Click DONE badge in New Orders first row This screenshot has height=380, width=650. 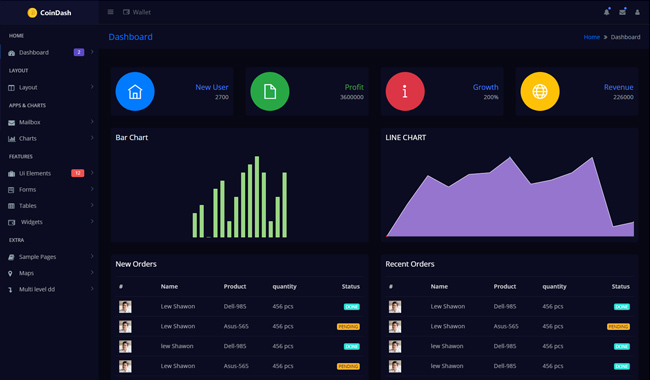(352, 307)
